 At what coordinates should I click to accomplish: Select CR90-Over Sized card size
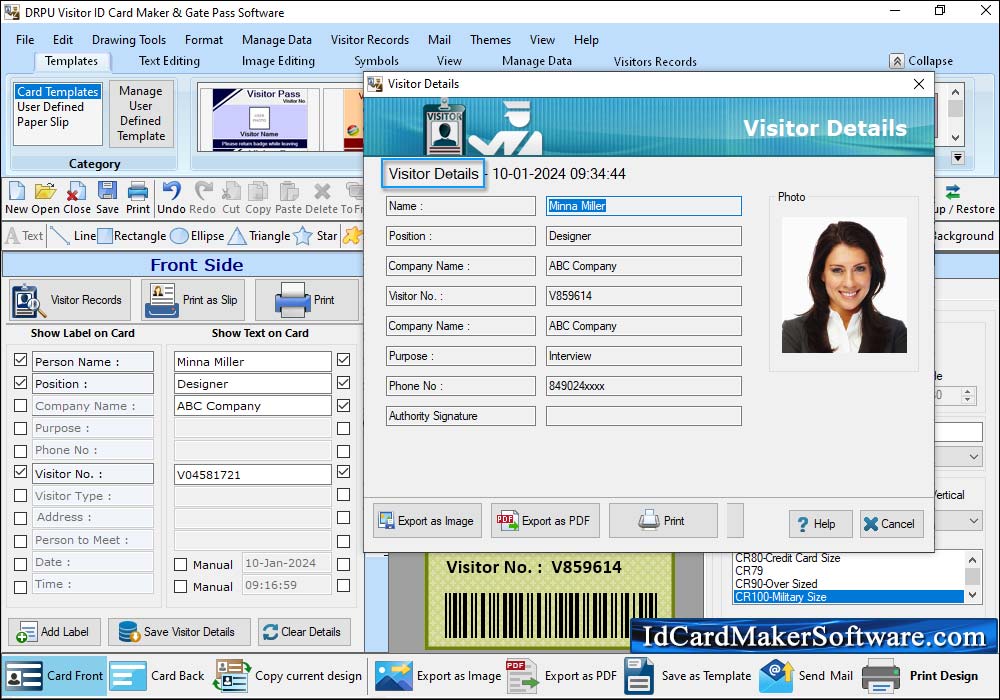pos(776,584)
